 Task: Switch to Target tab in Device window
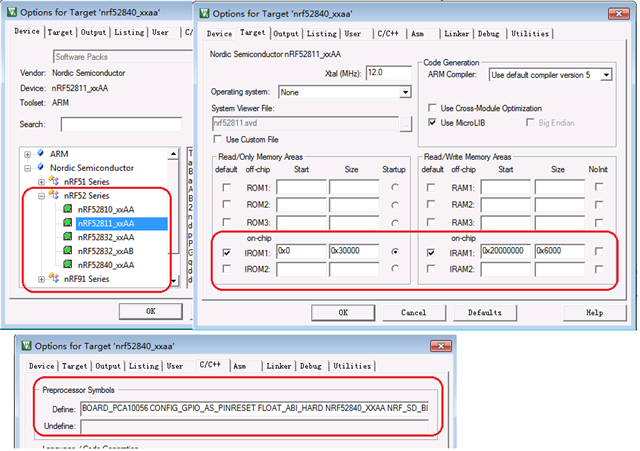coord(60,32)
